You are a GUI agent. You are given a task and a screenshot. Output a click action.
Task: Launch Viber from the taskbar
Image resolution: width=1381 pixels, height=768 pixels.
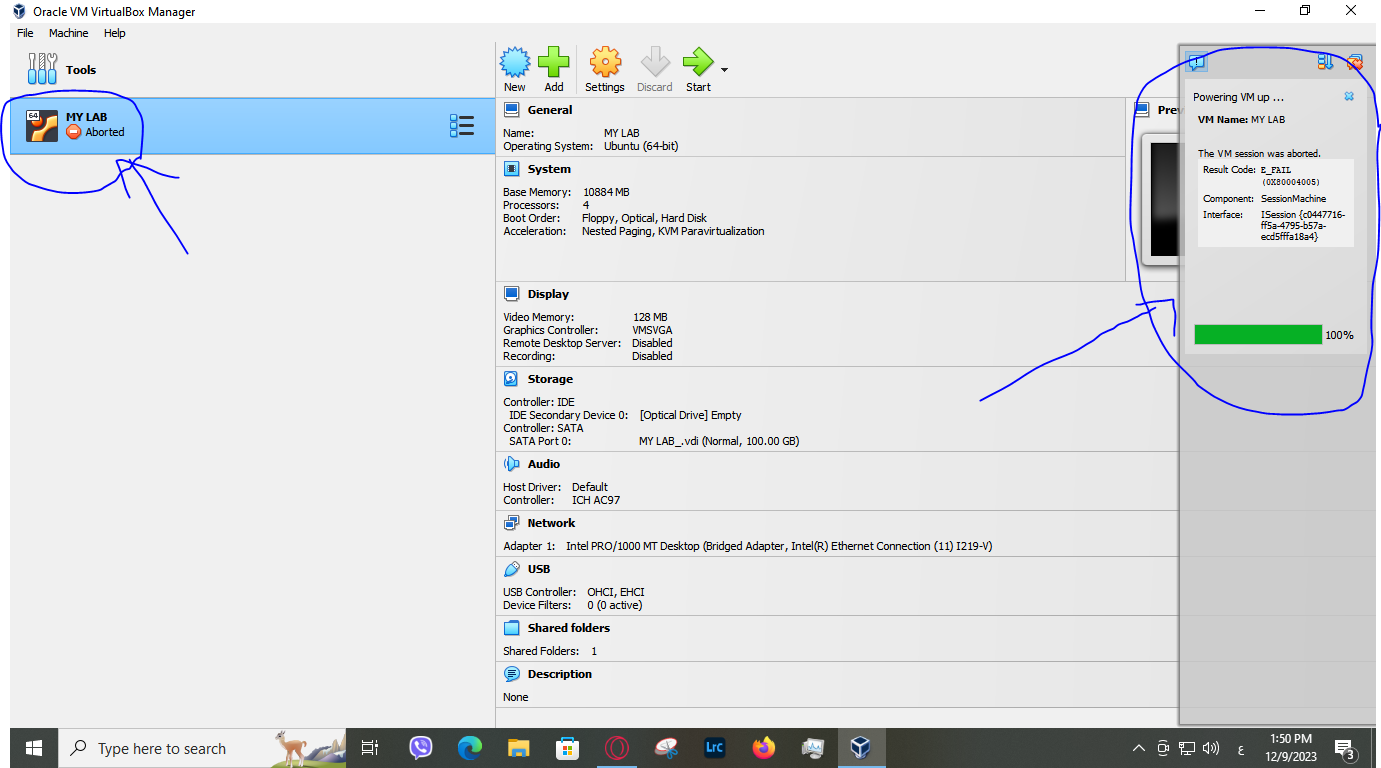point(421,748)
